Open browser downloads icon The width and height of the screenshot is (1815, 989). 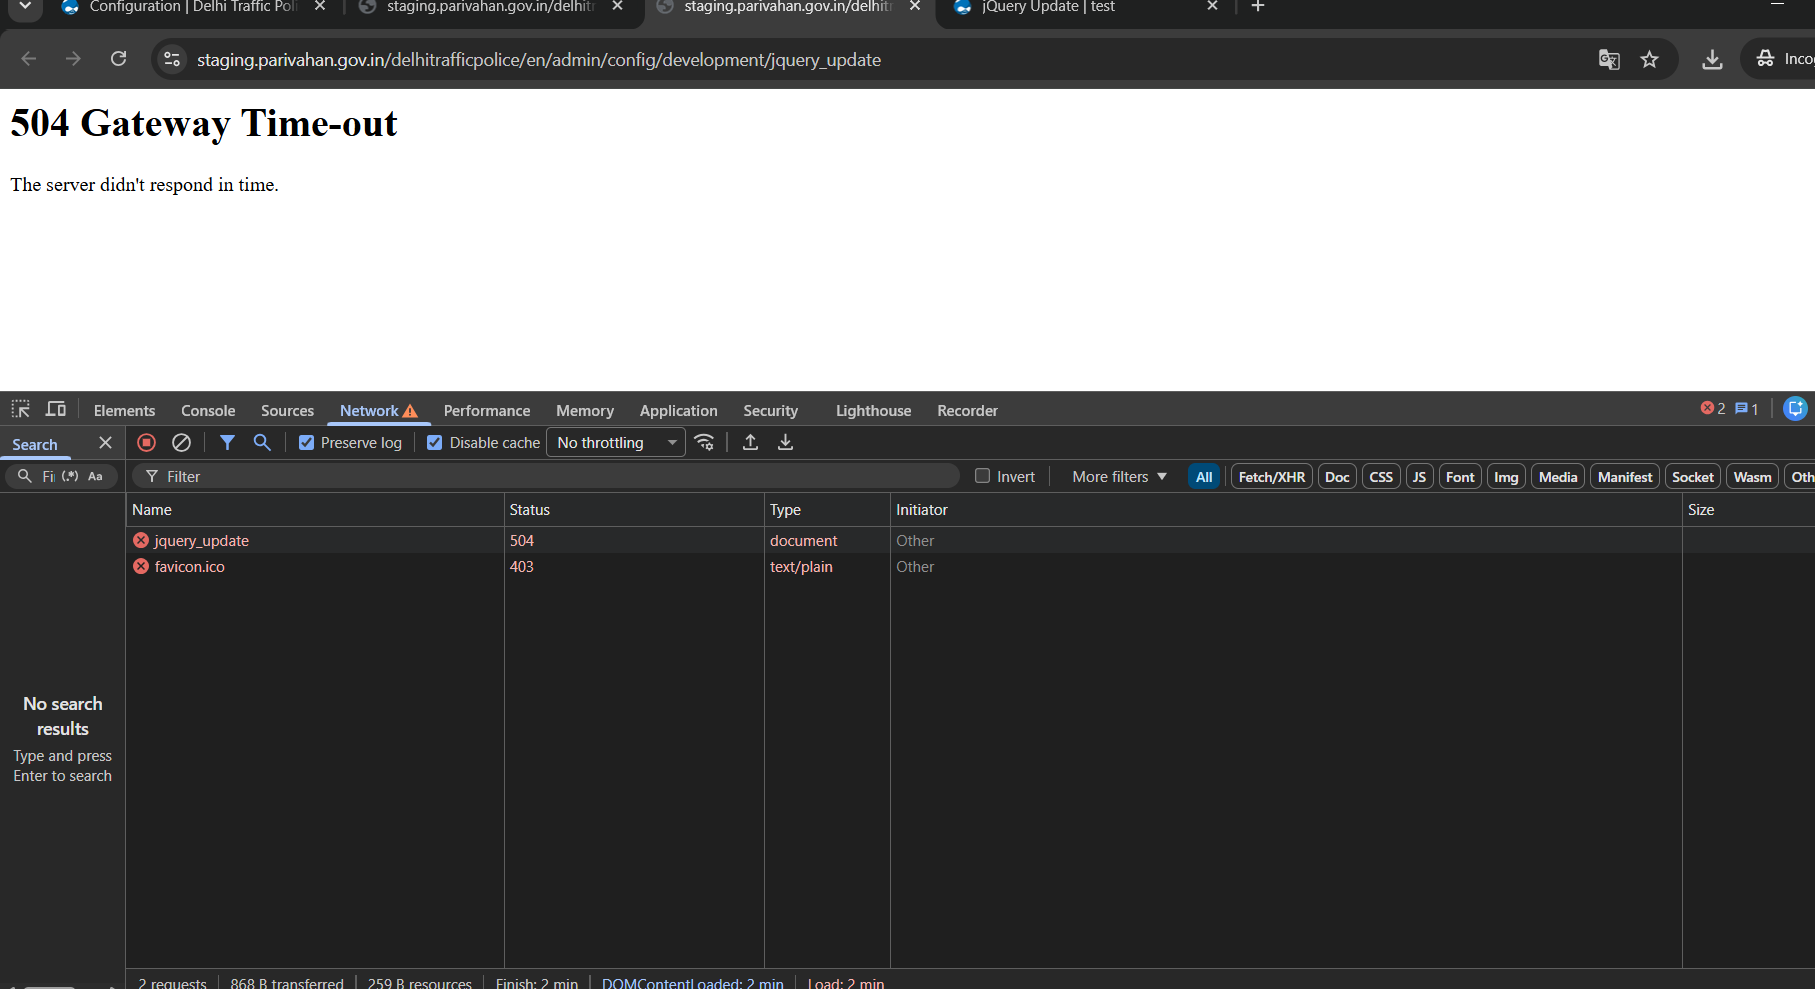1712,59
